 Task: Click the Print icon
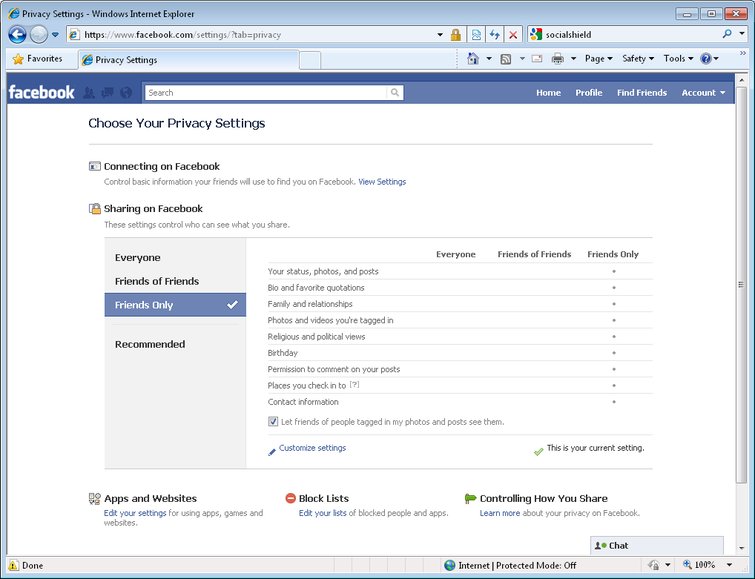(558, 59)
